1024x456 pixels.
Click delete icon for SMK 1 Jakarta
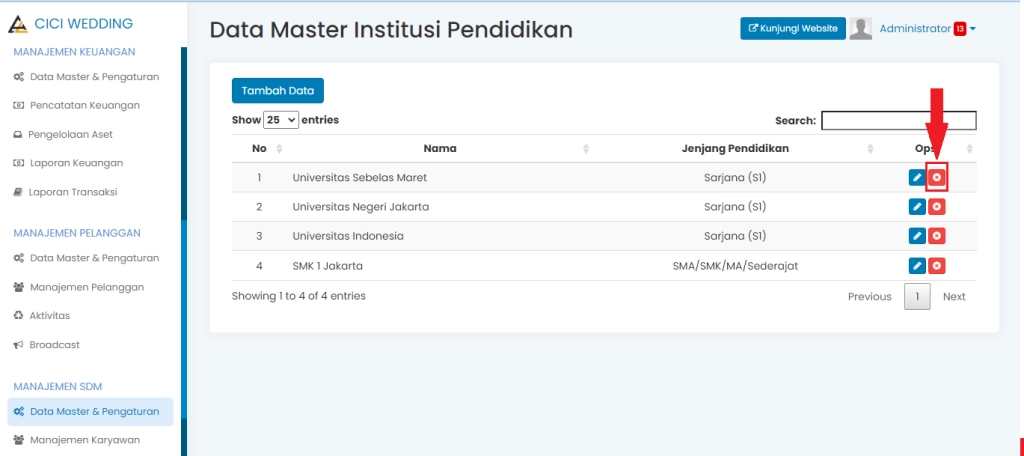937,266
